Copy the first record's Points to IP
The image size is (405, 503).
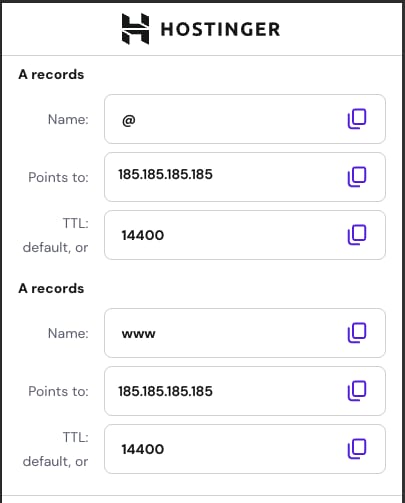coord(357,177)
